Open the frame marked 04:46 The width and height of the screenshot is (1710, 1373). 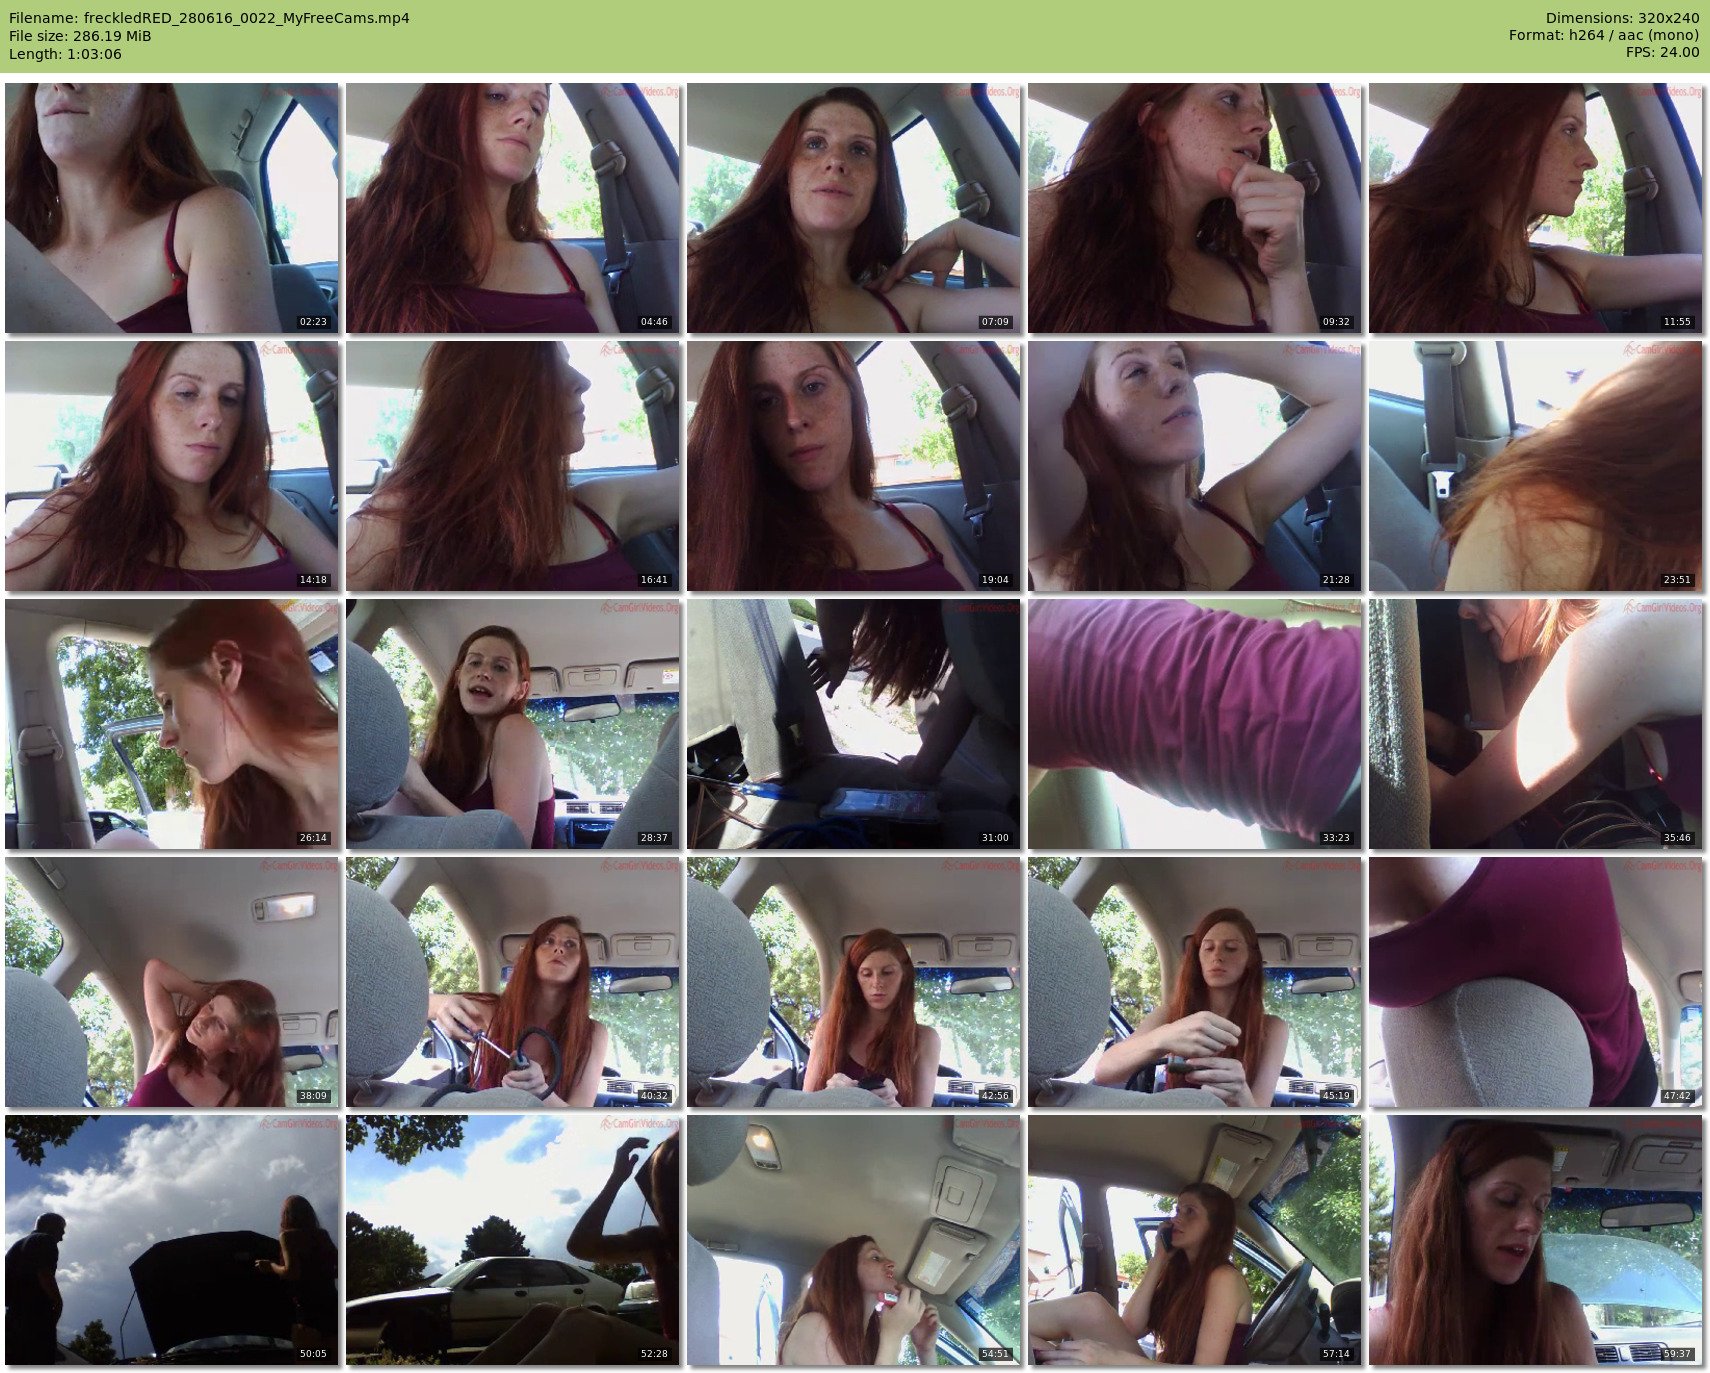click(512, 208)
